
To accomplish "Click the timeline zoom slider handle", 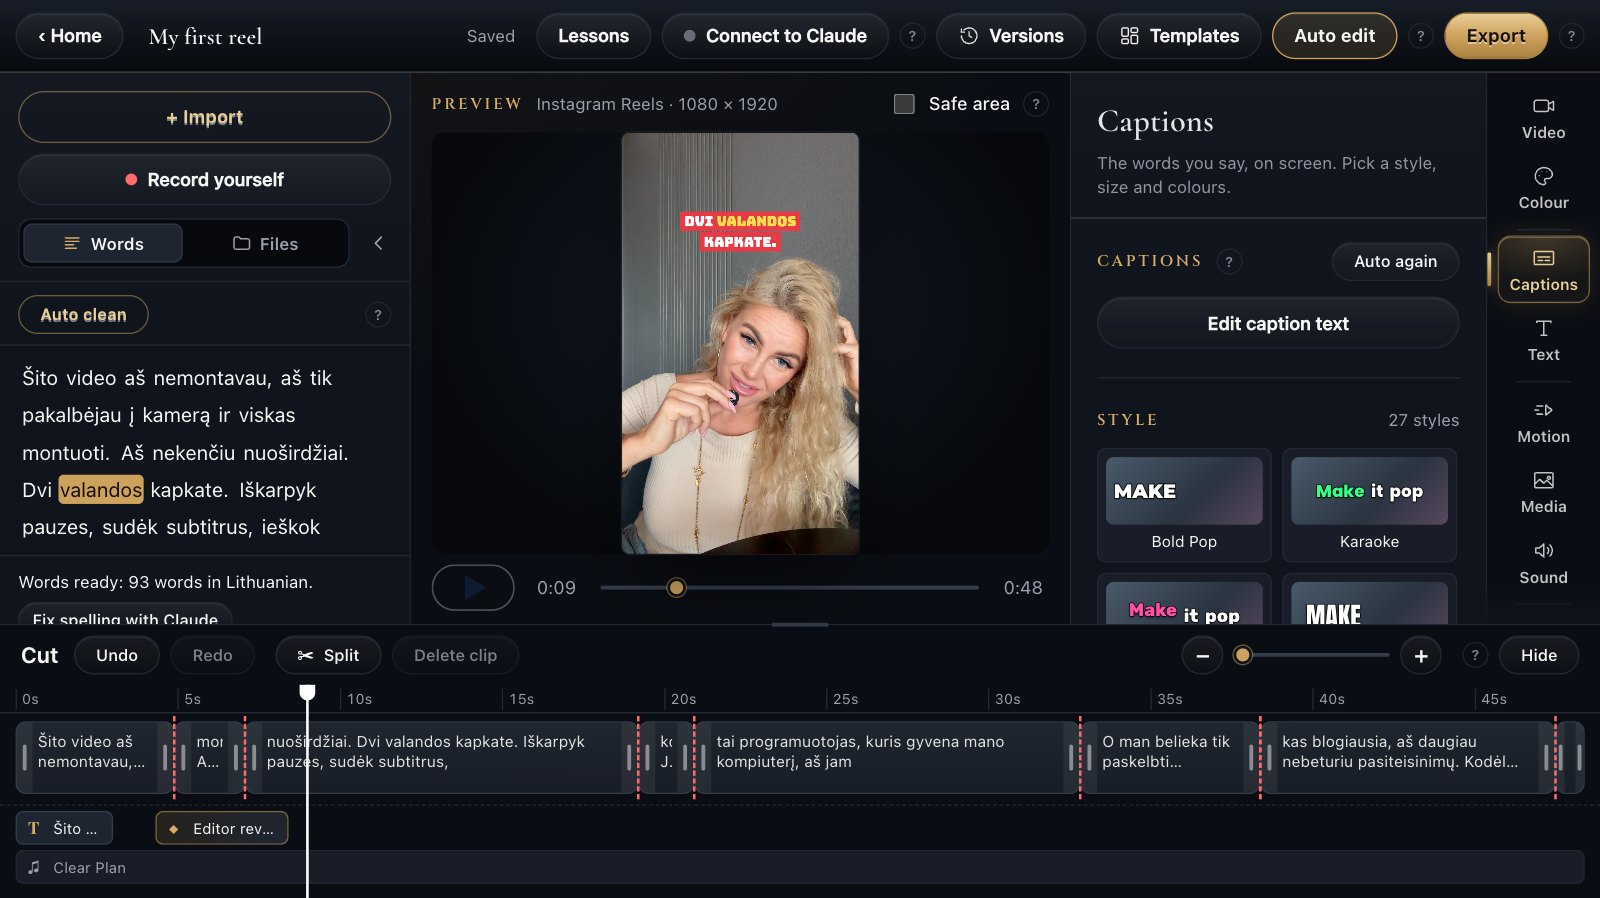I will pos(1243,656).
